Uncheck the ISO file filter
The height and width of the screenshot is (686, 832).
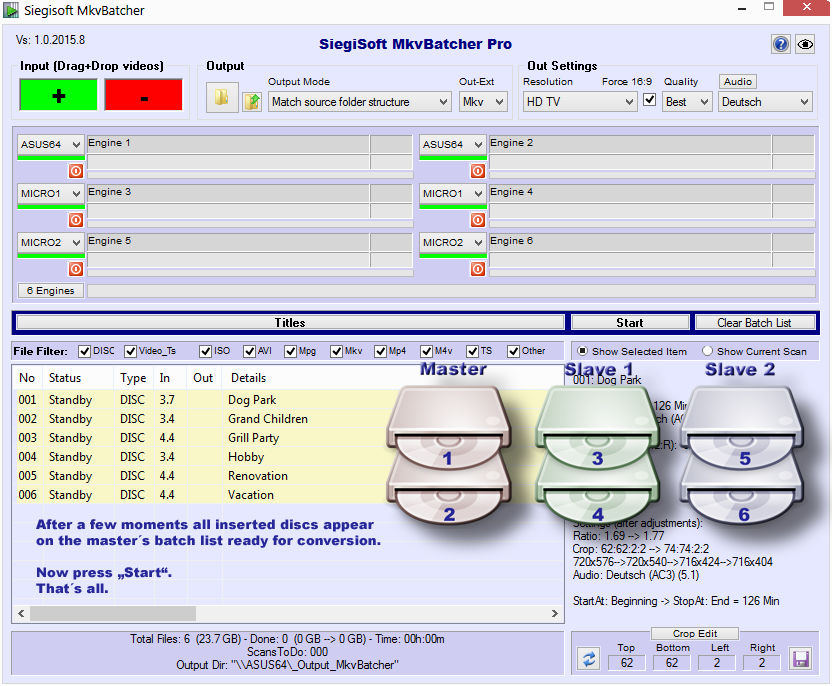tap(205, 351)
